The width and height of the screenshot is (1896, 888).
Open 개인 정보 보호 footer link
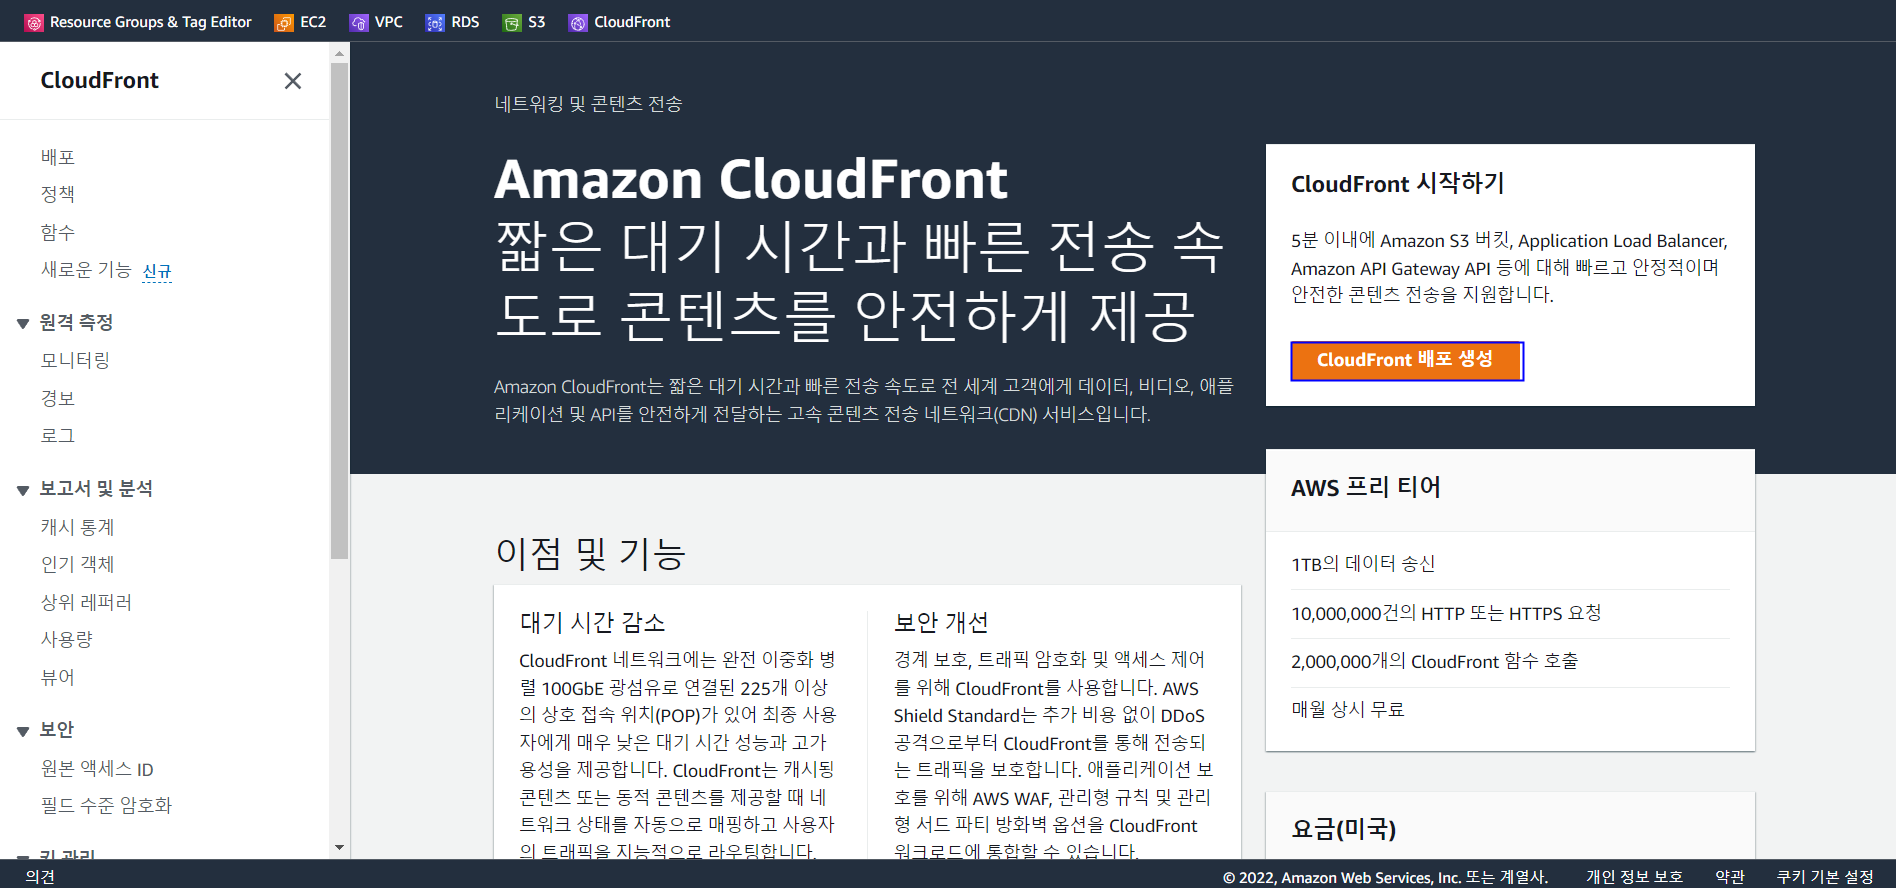click(x=1634, y=877)
